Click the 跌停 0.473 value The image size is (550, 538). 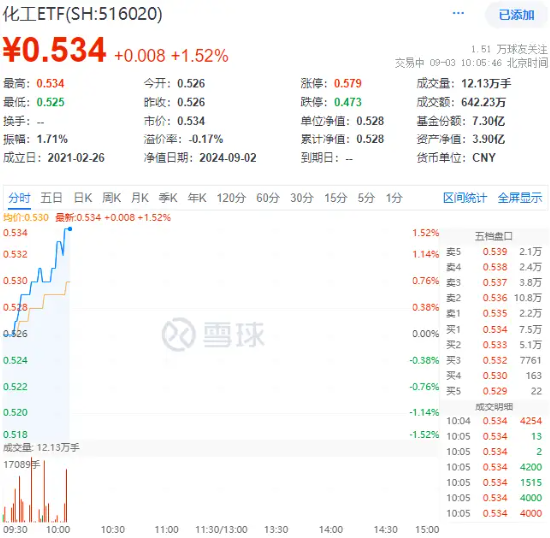(348, 102)
